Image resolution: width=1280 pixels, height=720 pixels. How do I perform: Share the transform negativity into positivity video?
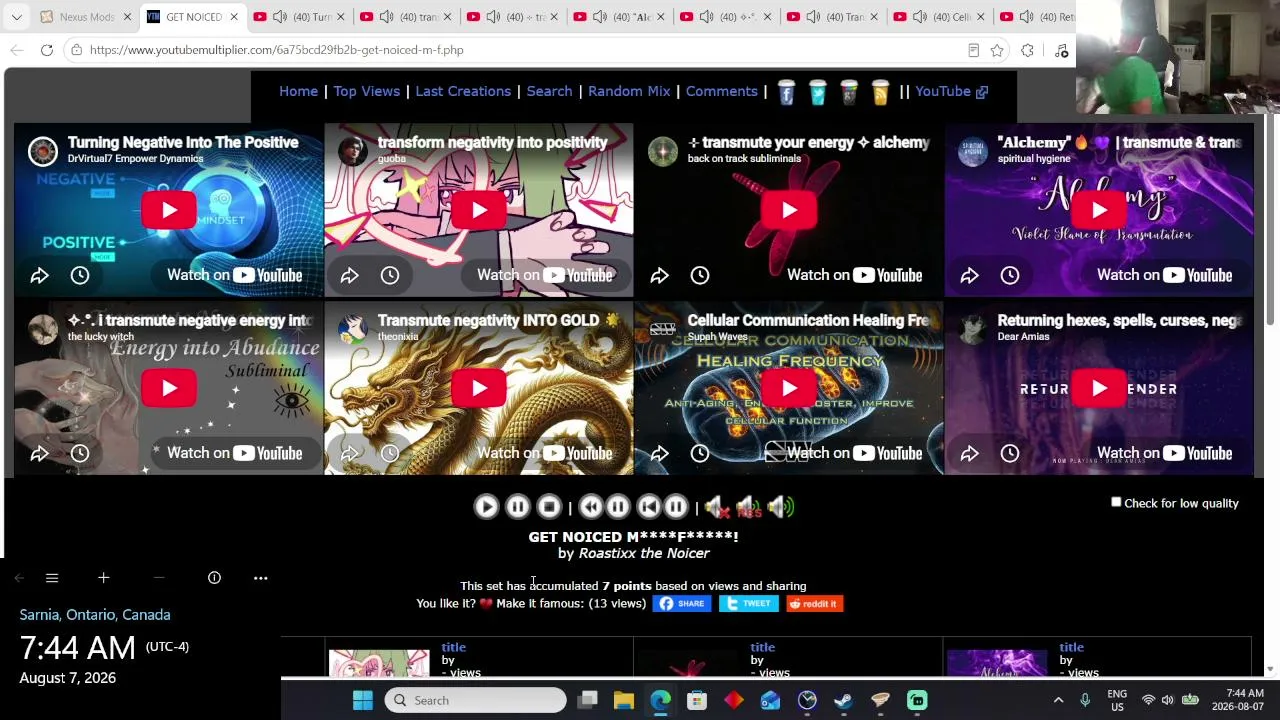(x=349, y=275)
